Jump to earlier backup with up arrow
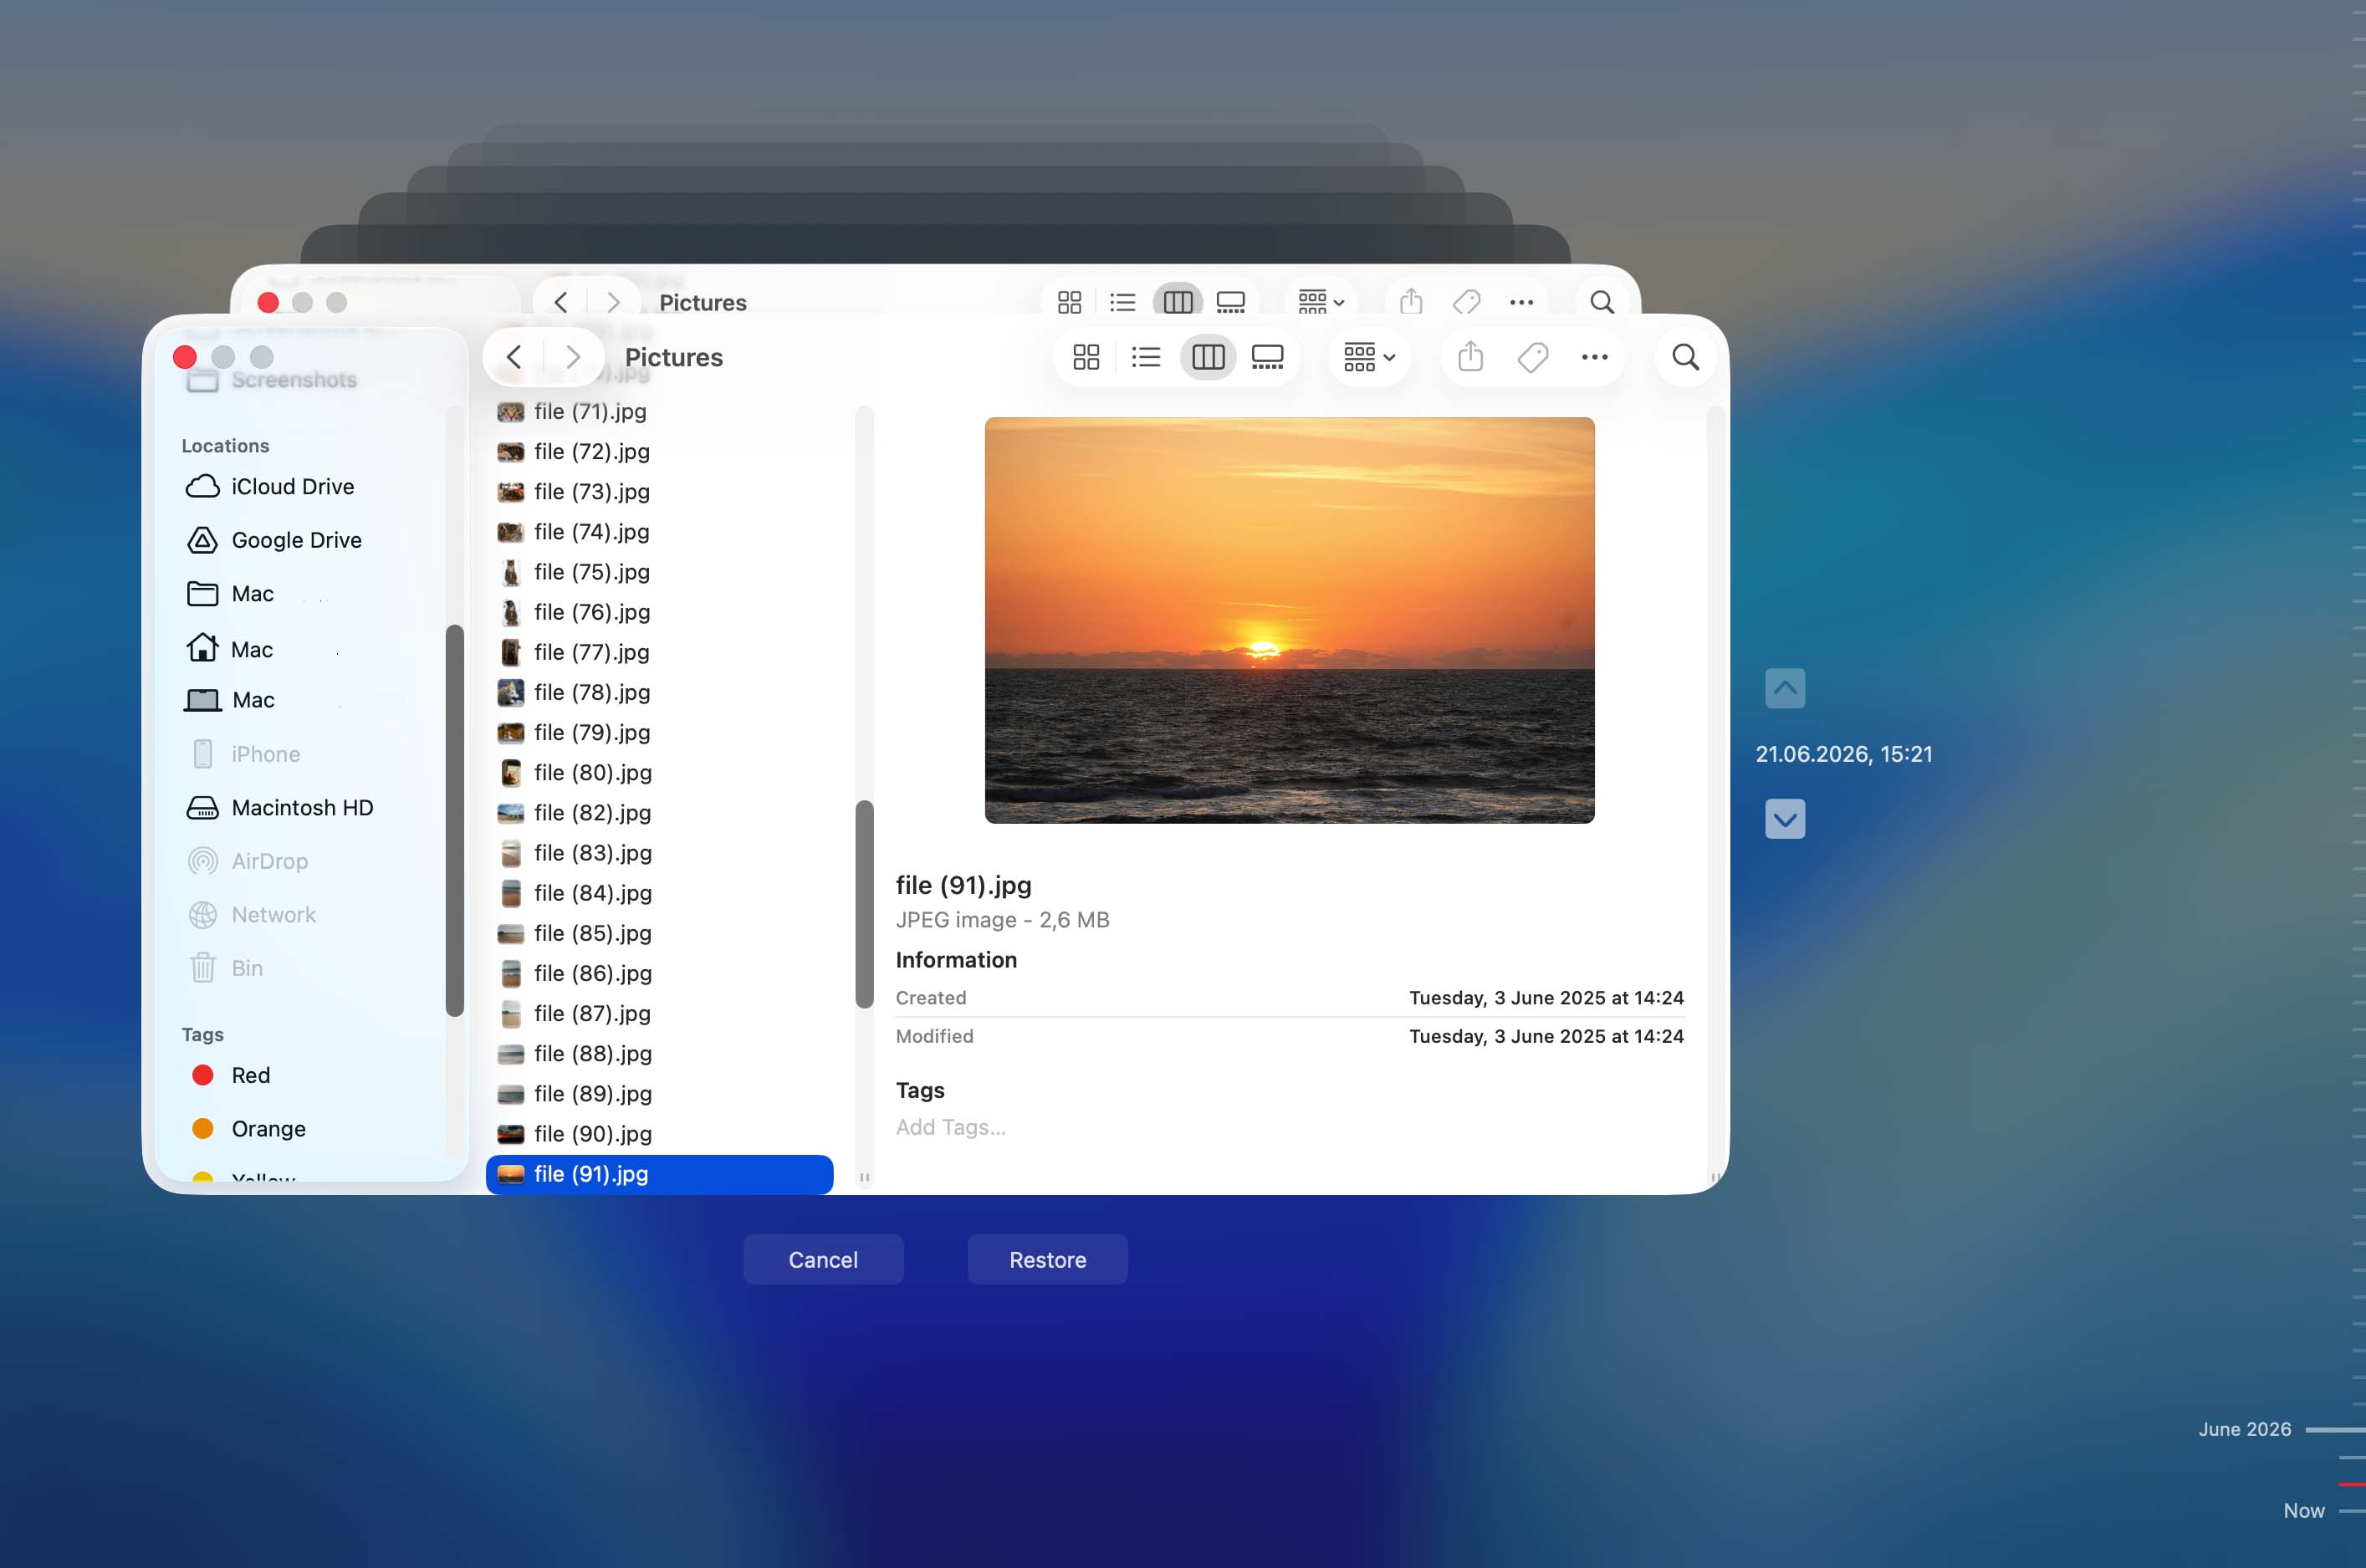The height and width of the screenshot is (1568, 2366). point(1784,688)
